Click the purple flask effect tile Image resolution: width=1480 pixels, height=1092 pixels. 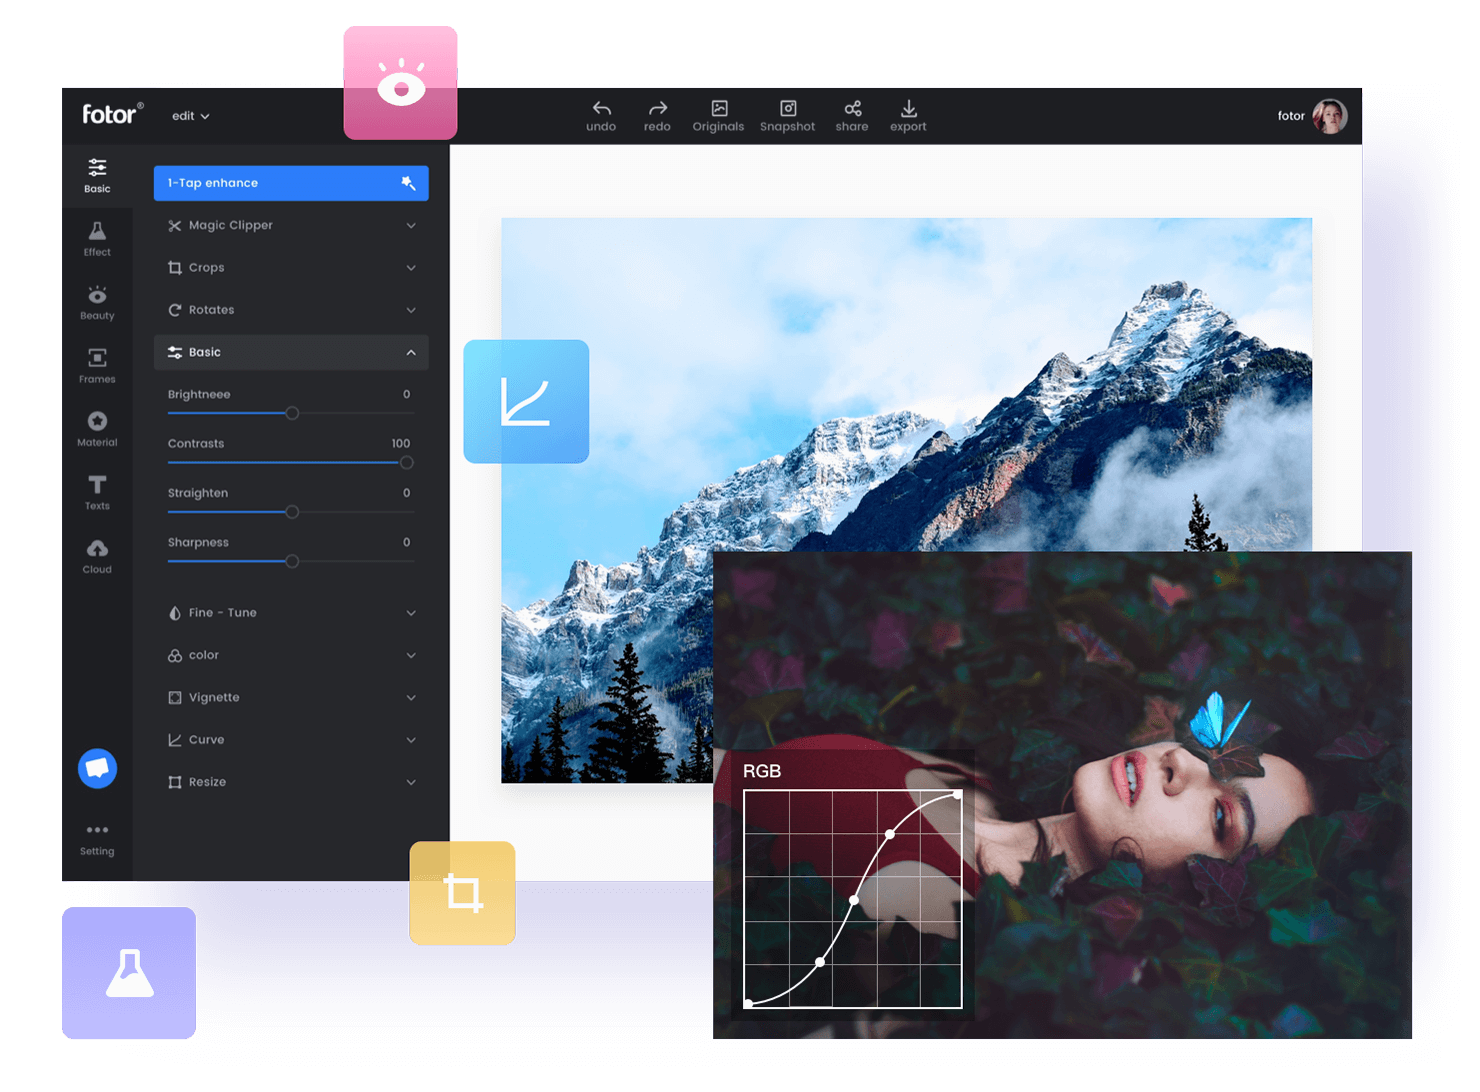coord(129,973)
